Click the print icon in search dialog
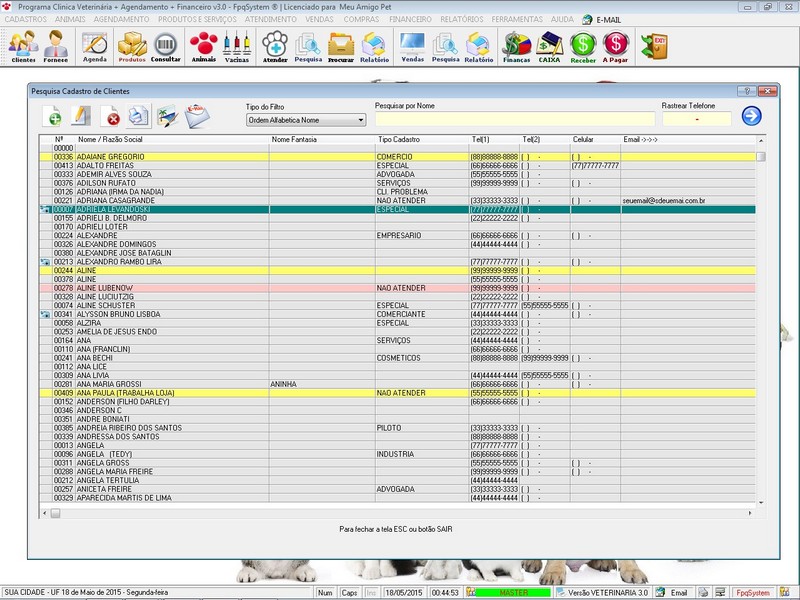This screenshot has width=800, height=600. pyautogui.click(x=138, y=117)
